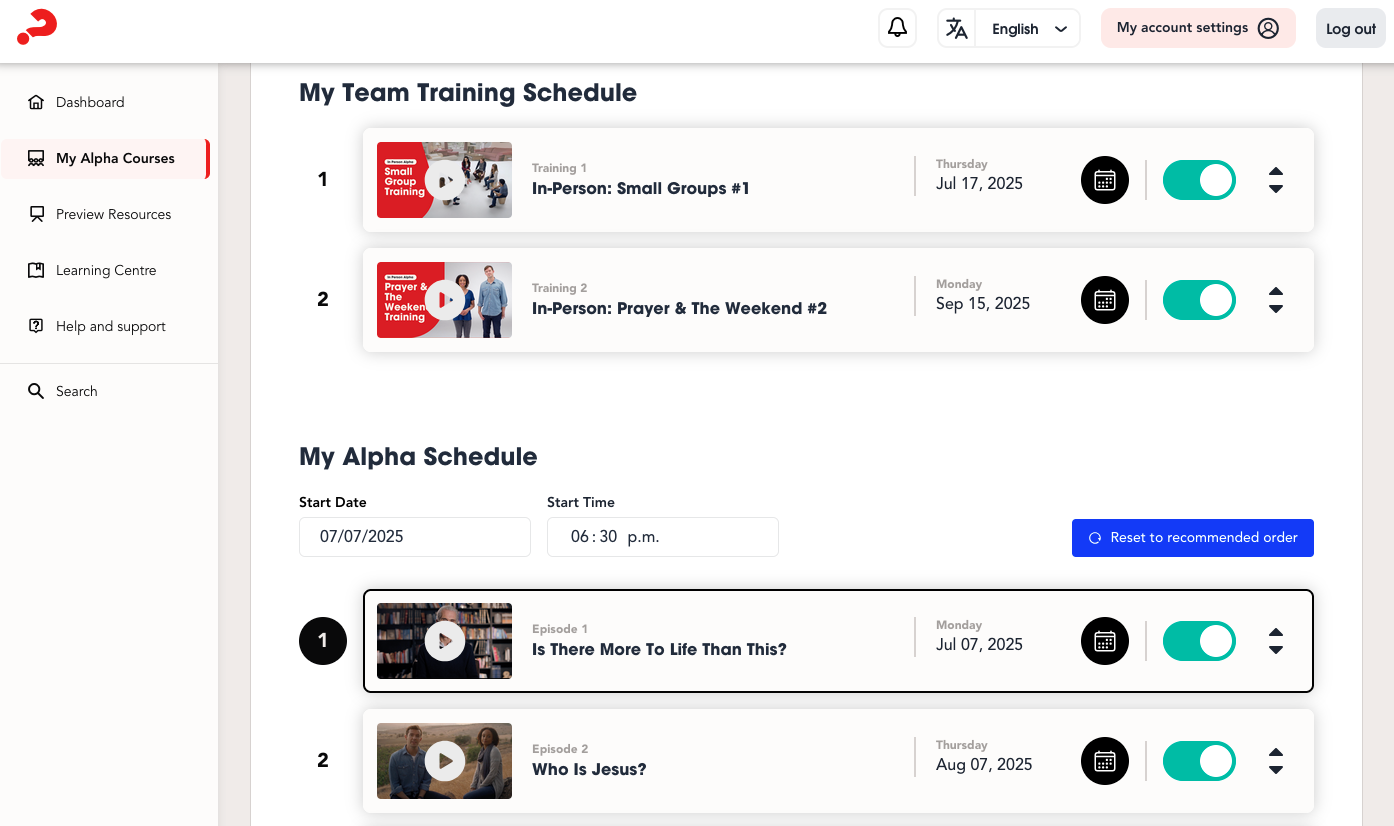The height and width of the screenshot is (826, 1394).
Task: Disable the toggle for Training 1
Action: [1199, 180]
